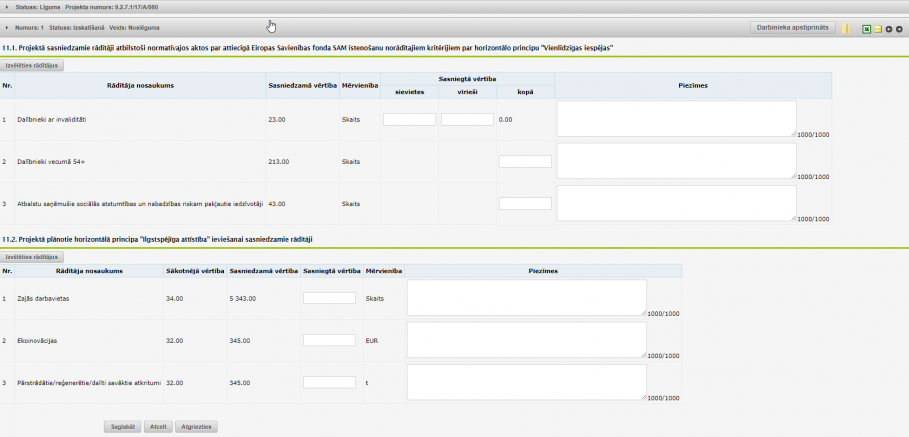This screenshot has height=437, width=909.
Task: Click Piezīmes text area for Ekoinovācijas
Action: (x=526, y=339)
